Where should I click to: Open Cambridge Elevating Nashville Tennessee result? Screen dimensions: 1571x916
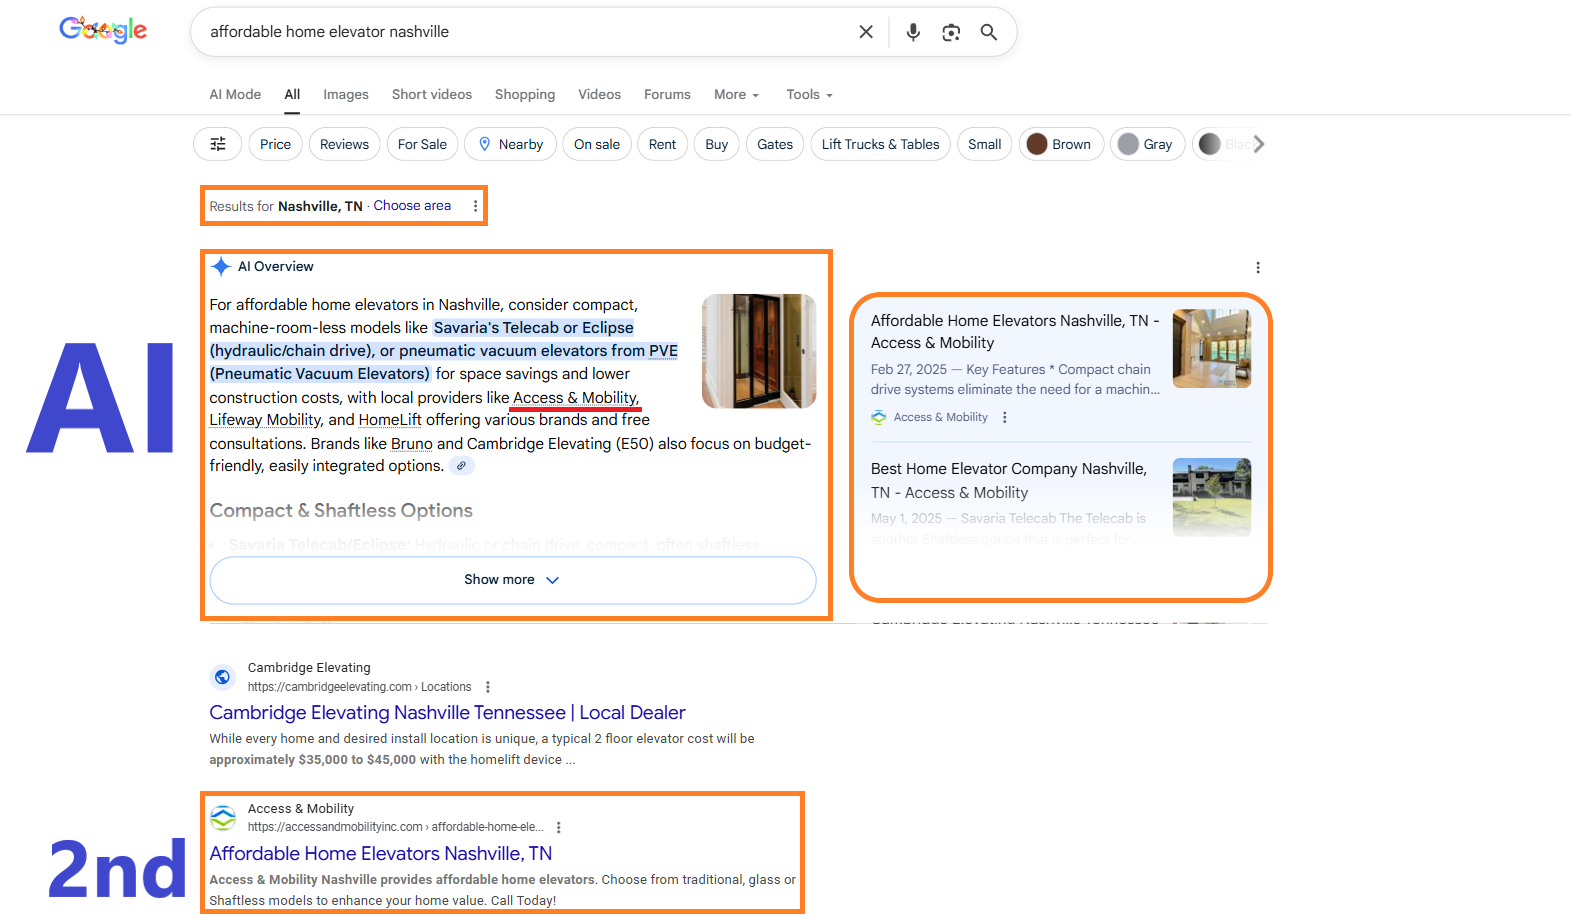point(447,713)
